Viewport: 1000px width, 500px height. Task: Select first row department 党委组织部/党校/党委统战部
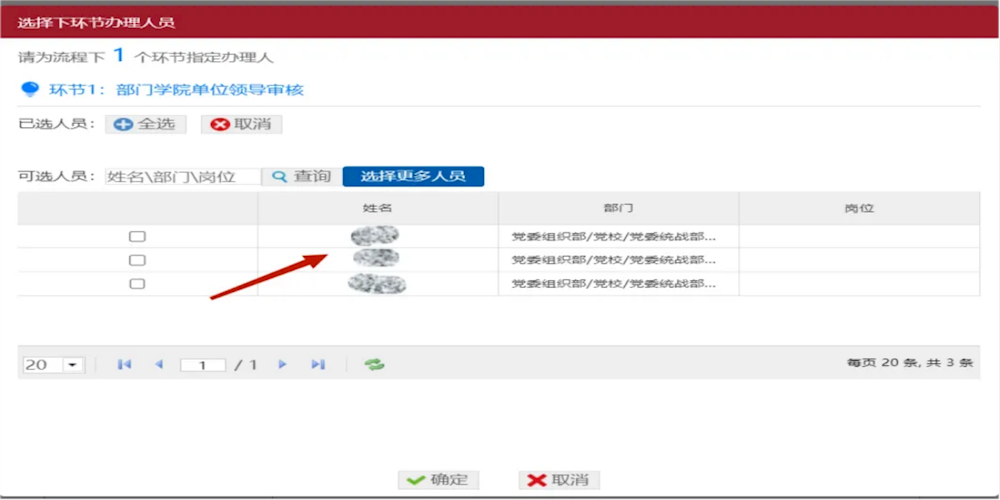pyautogui.click(x=614, y=237)
